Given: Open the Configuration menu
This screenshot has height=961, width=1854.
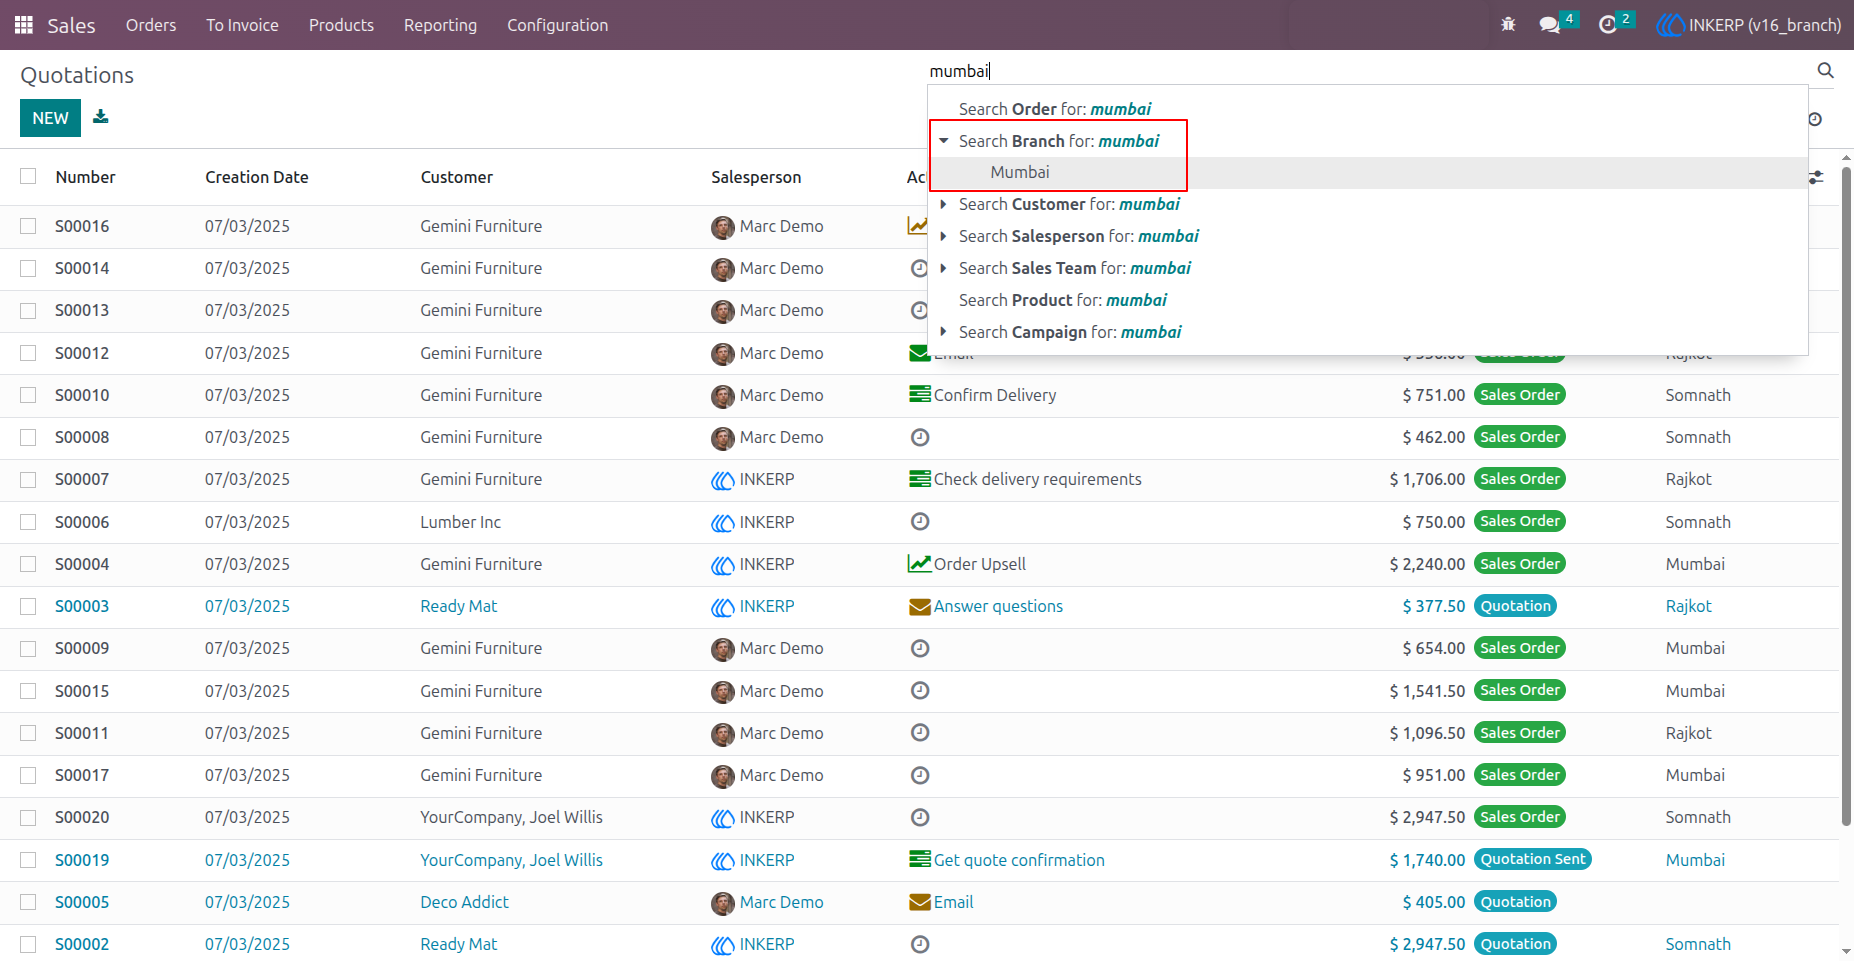Looking at the screenshot, I should coord(557,25).
